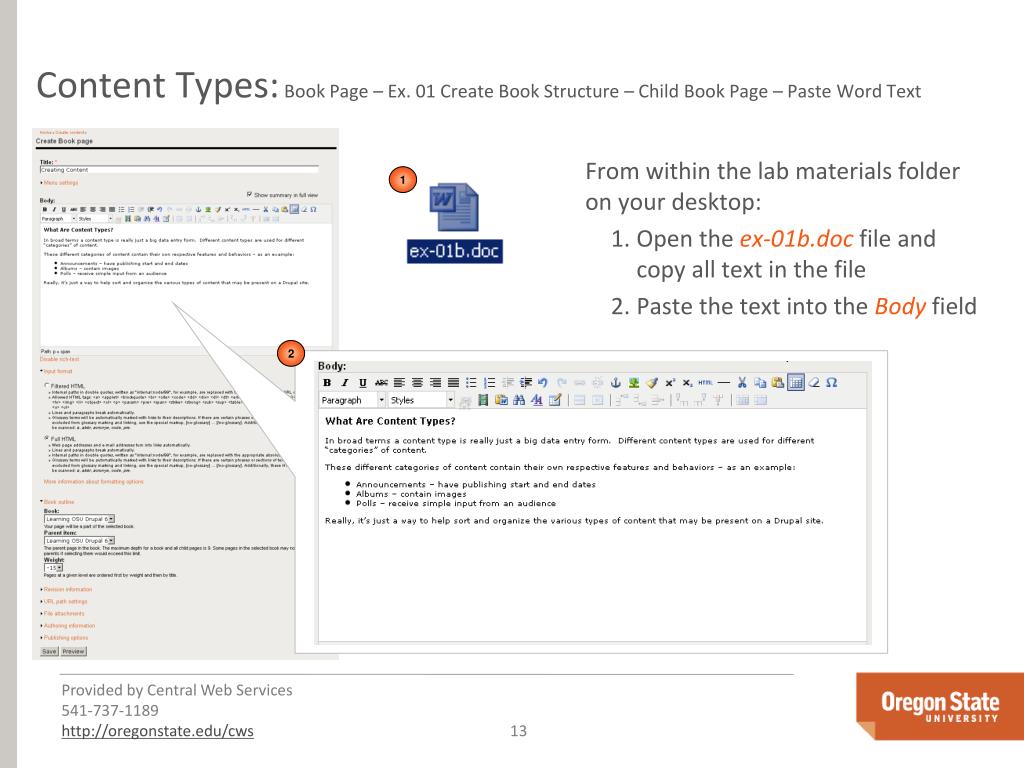The height and width of the screenshot is (768, 1024).
Task: Click Paste from Word icon in enlarged toolbar second row
Action: tap(501, 400)
